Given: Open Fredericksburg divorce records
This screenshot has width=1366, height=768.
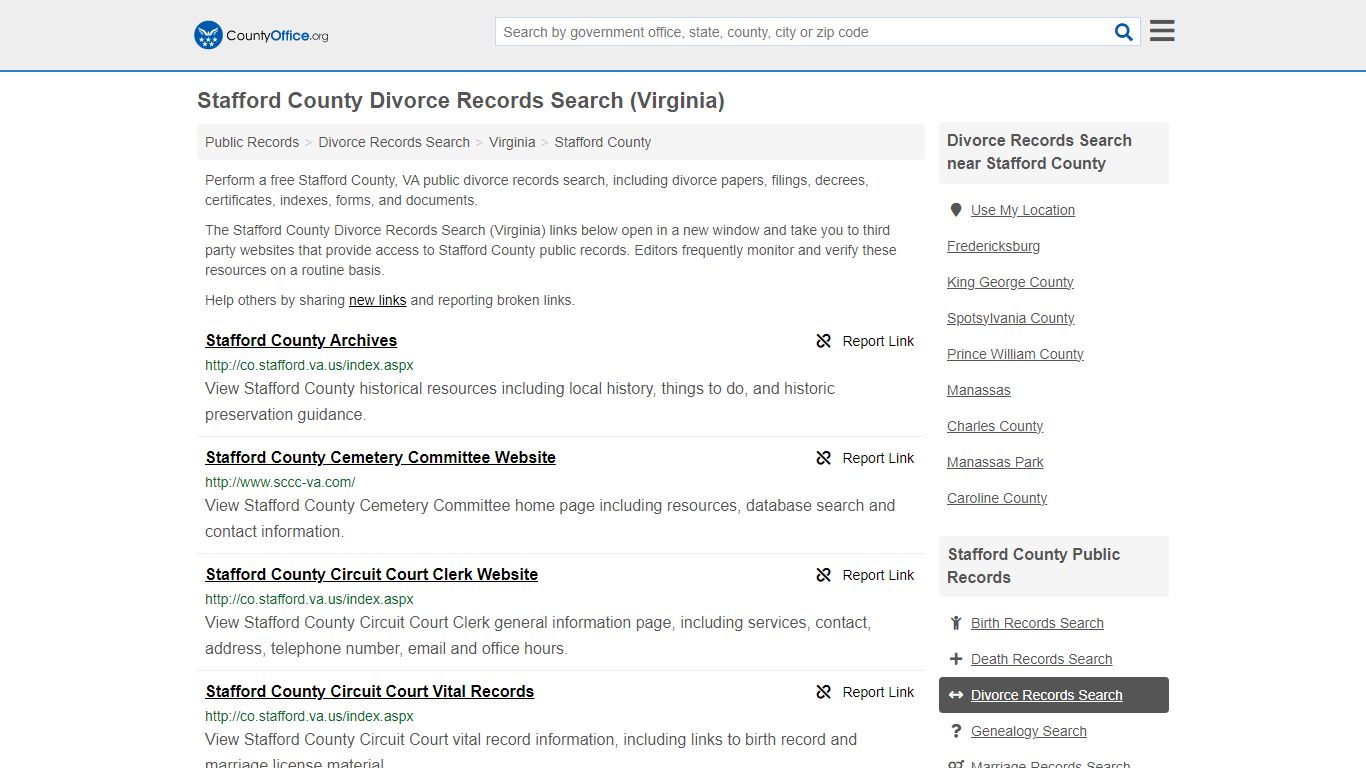Looking at the screenshot, I should pyautogui.click(x=993, y=246).
